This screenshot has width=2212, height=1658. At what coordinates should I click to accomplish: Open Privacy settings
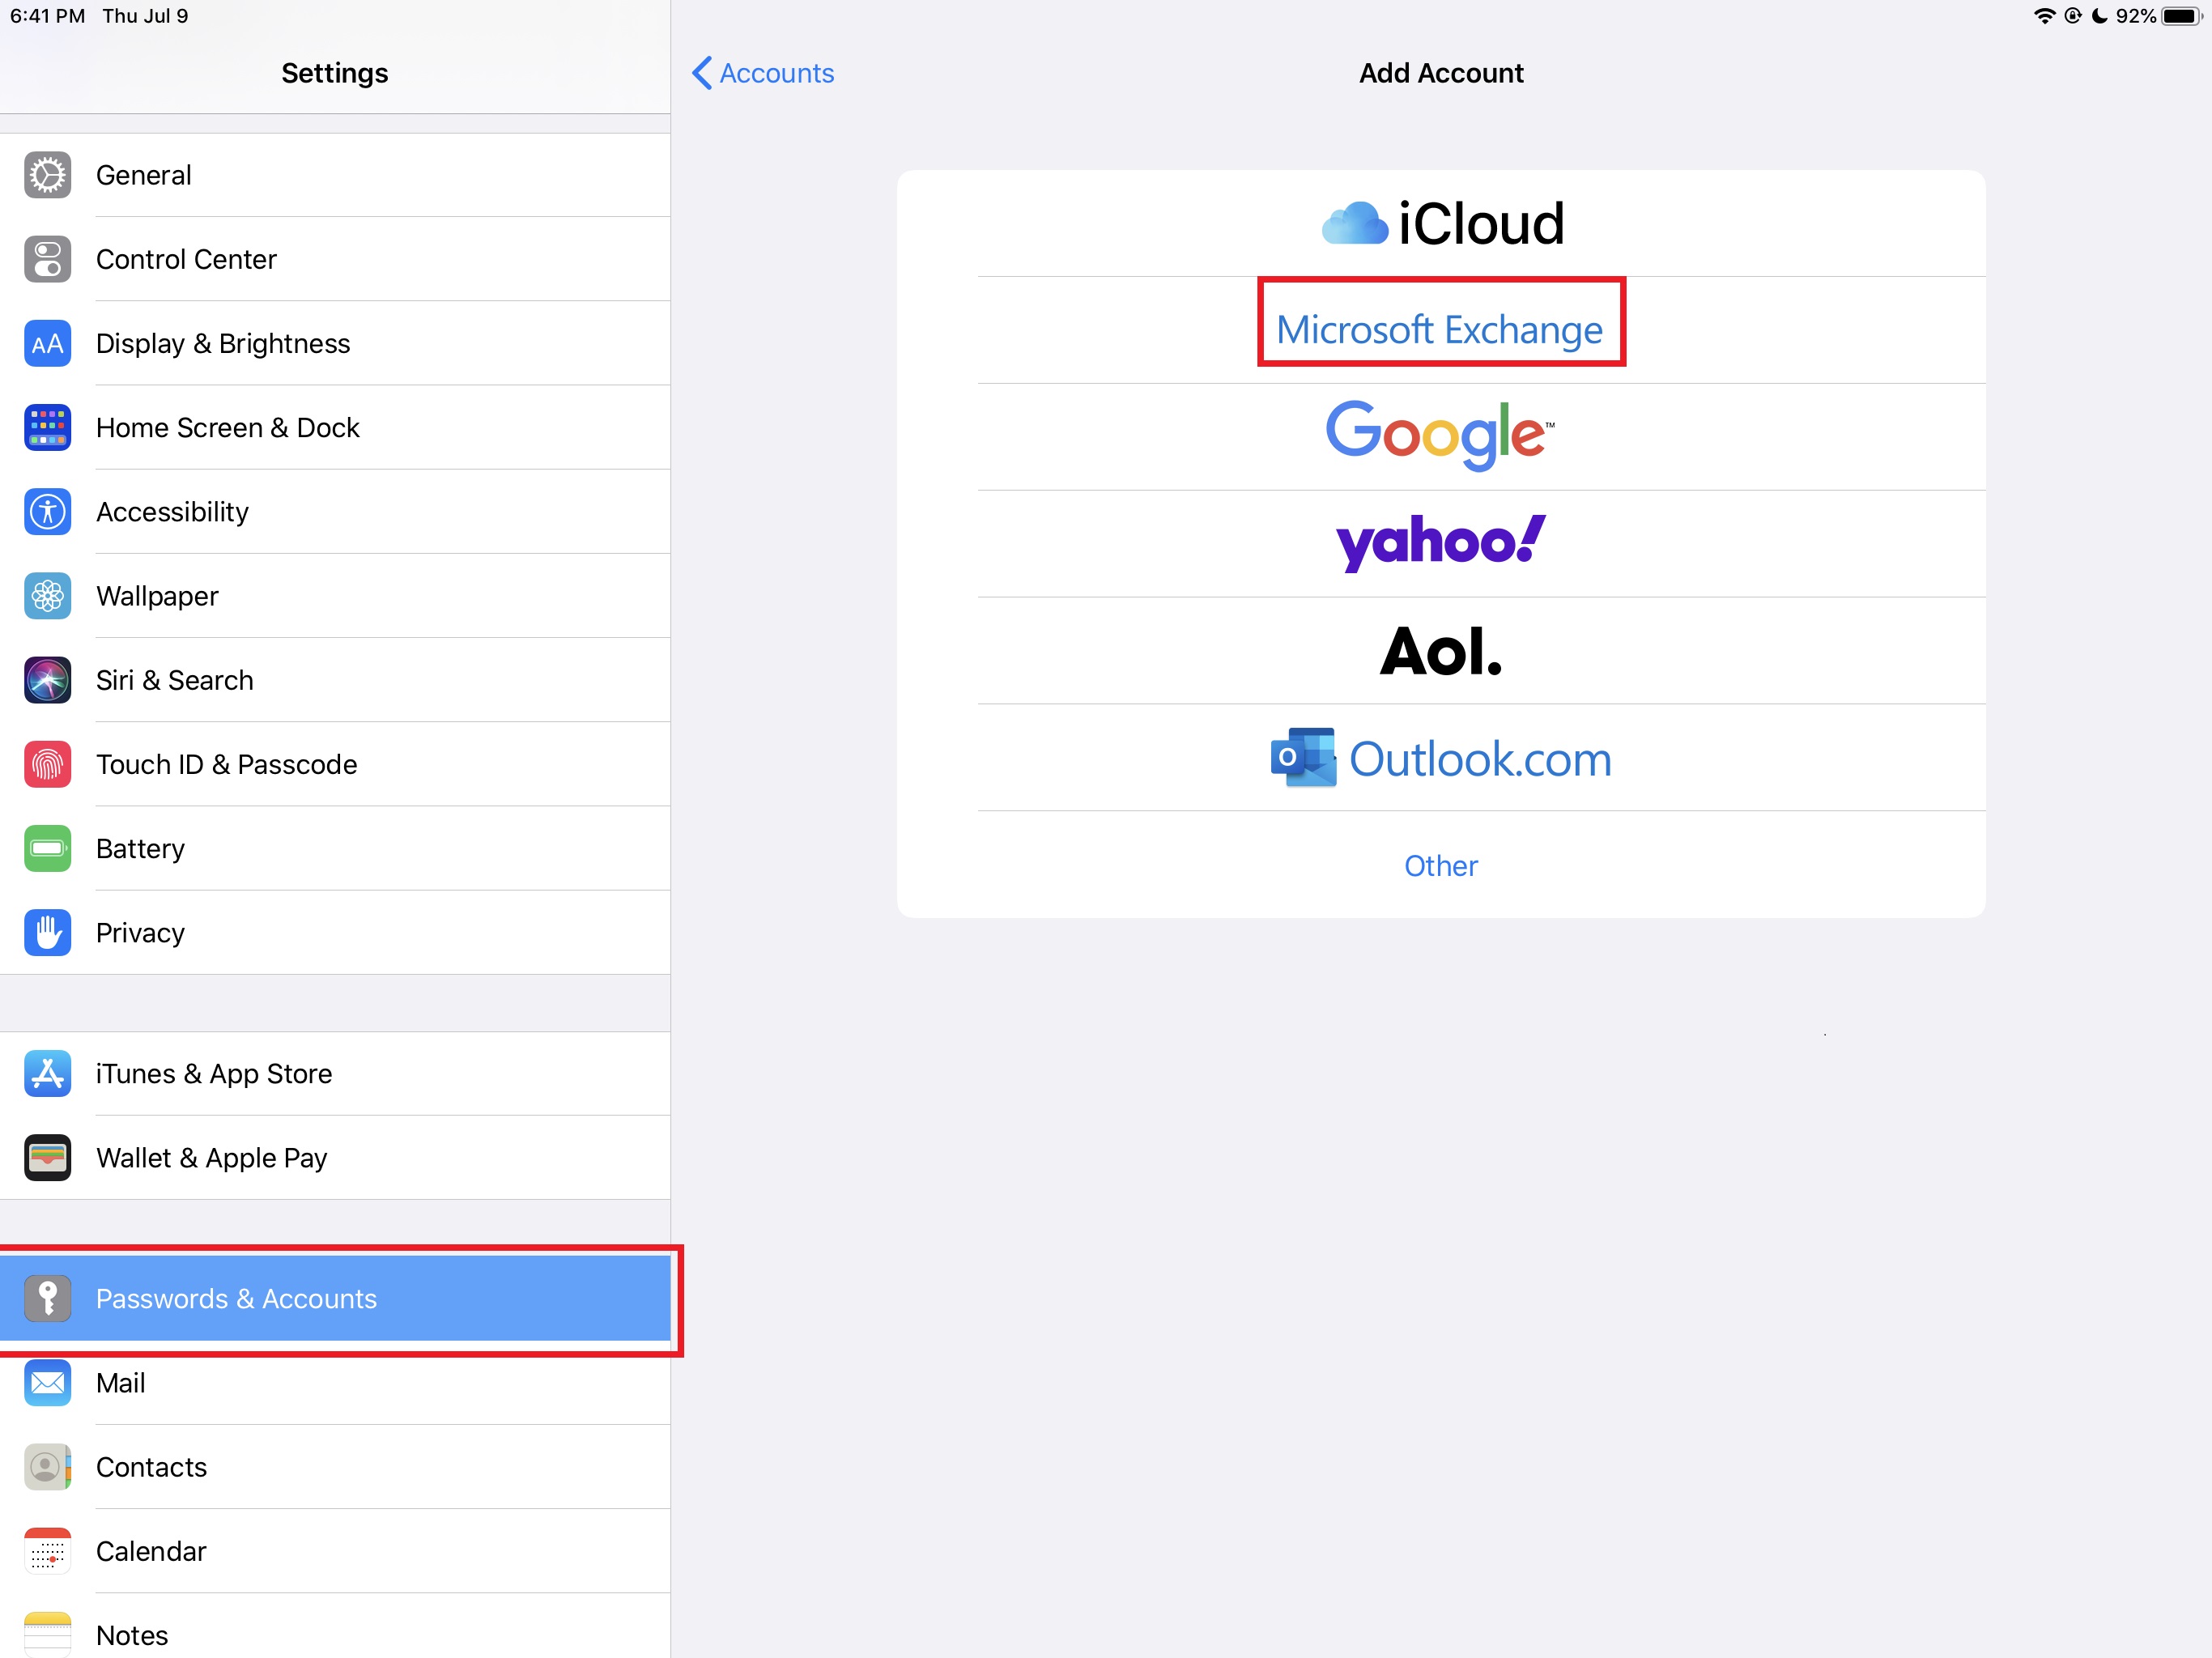coord(335,933)
